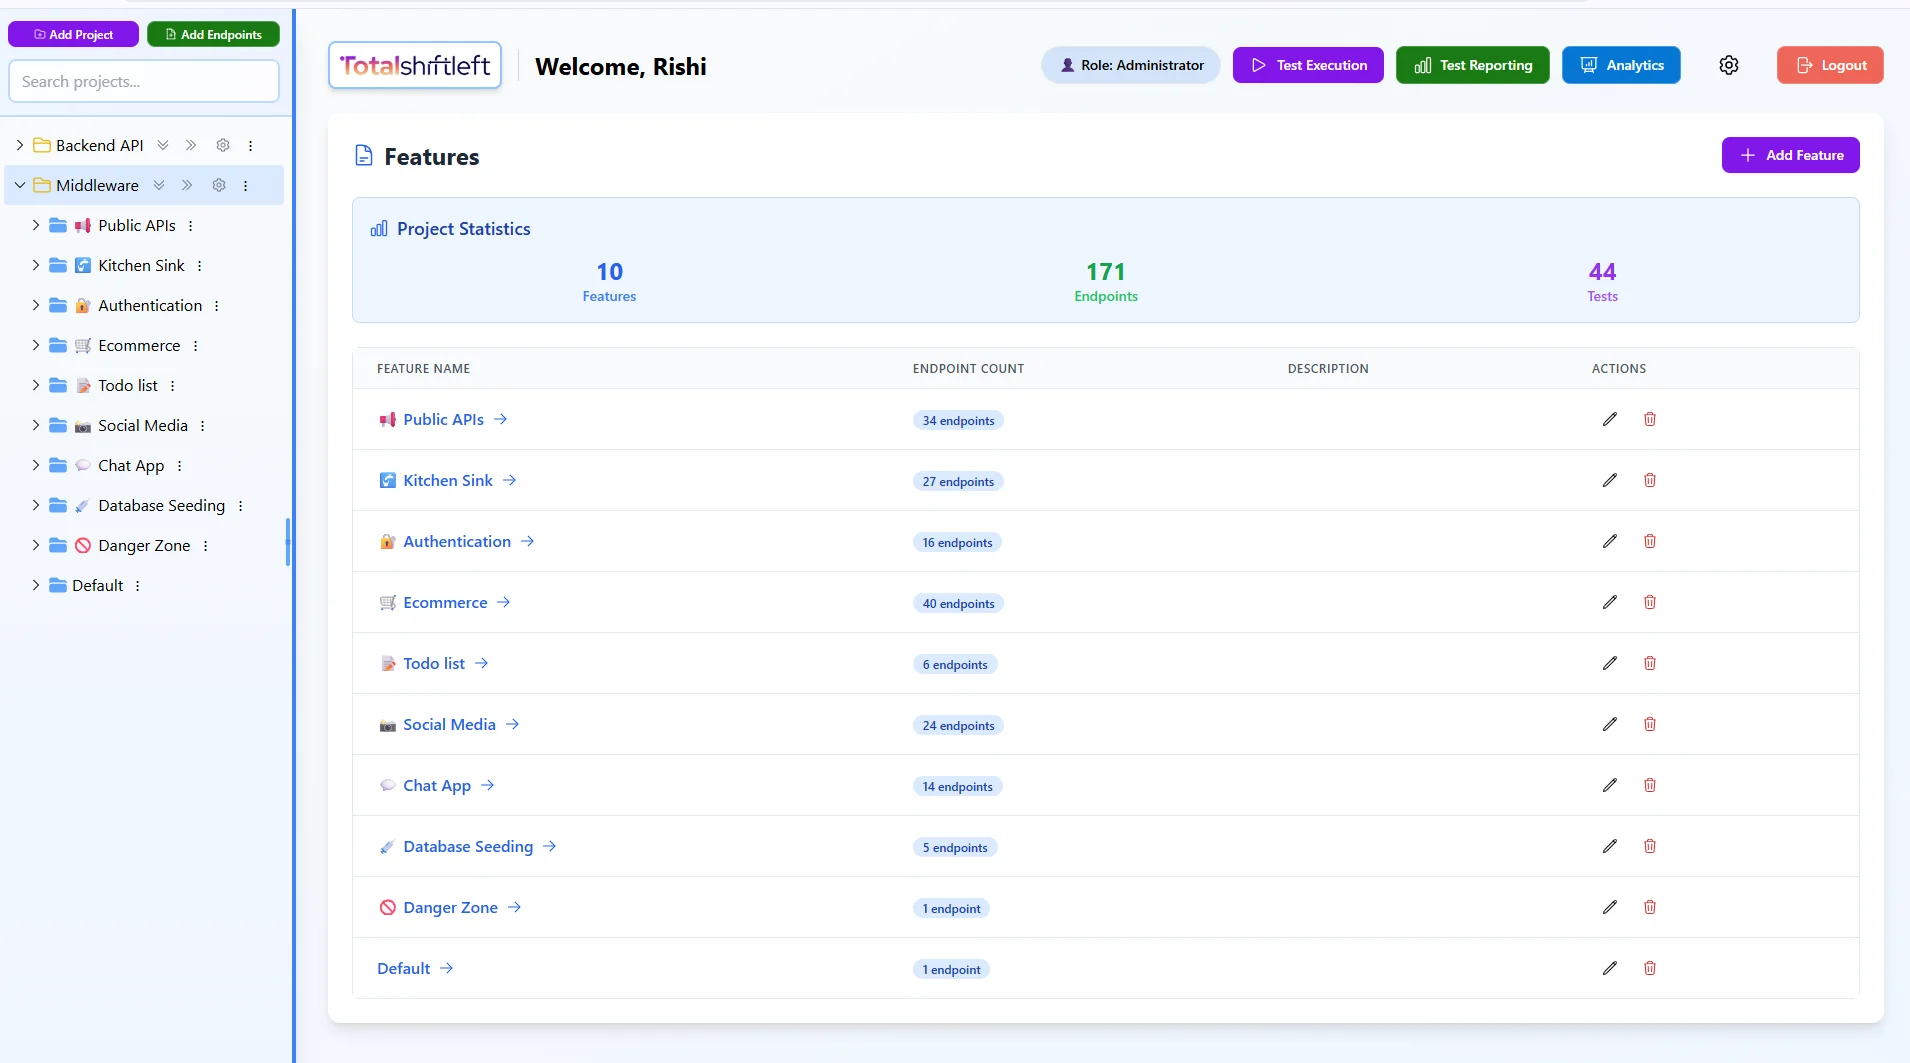Collapse the Middleware project tree
This screenshot has width=1910, height=1063.
[x=20, y=185]
